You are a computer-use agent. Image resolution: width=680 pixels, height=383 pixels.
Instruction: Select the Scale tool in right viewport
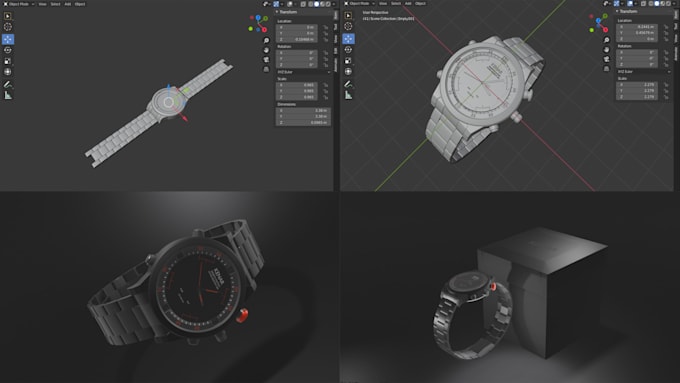pos(348,61)
